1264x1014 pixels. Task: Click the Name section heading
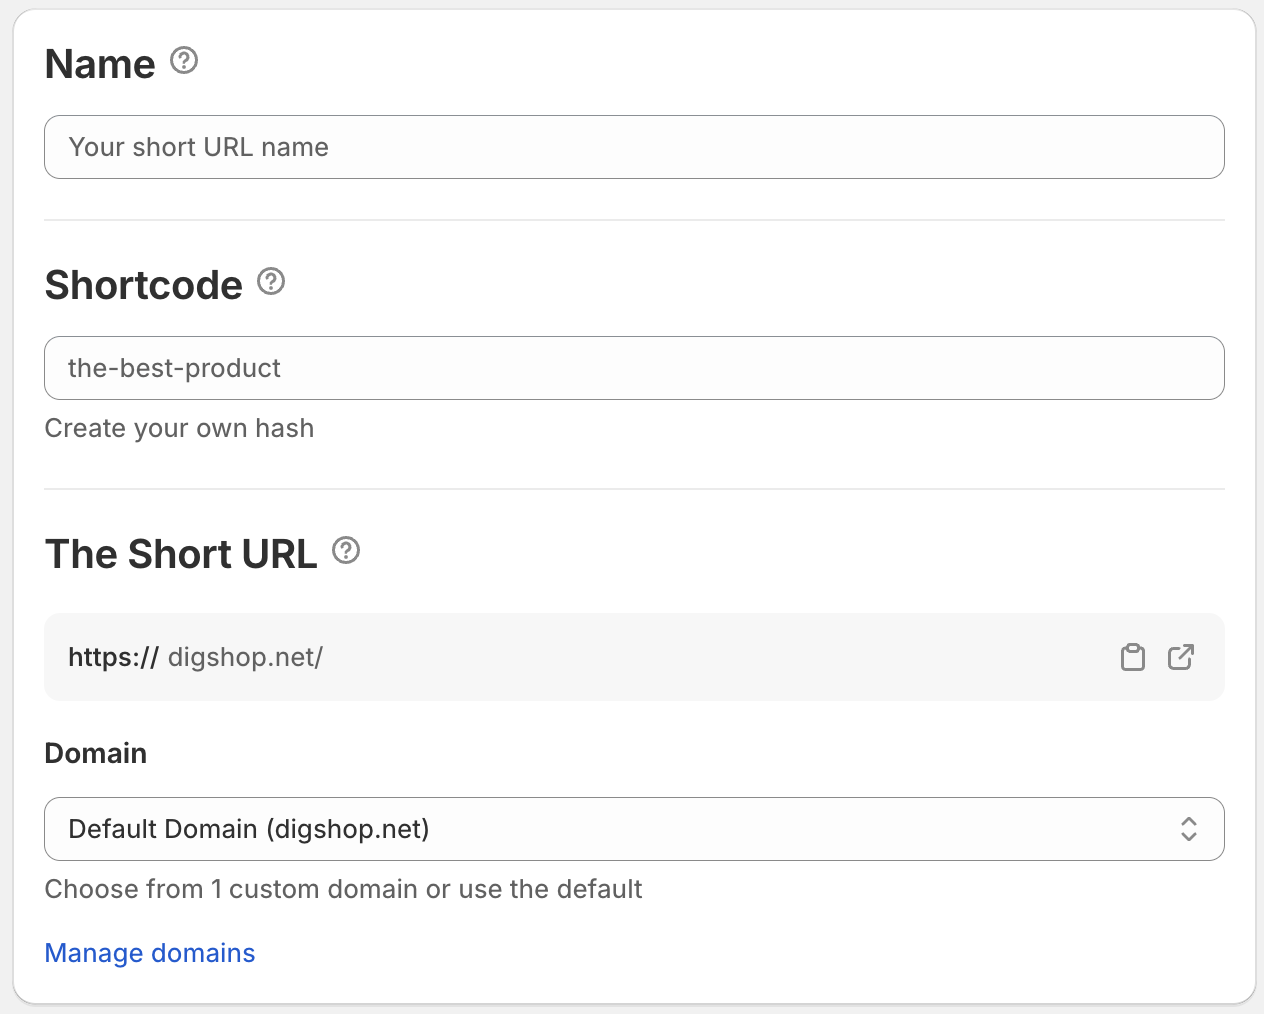point(99,63)
